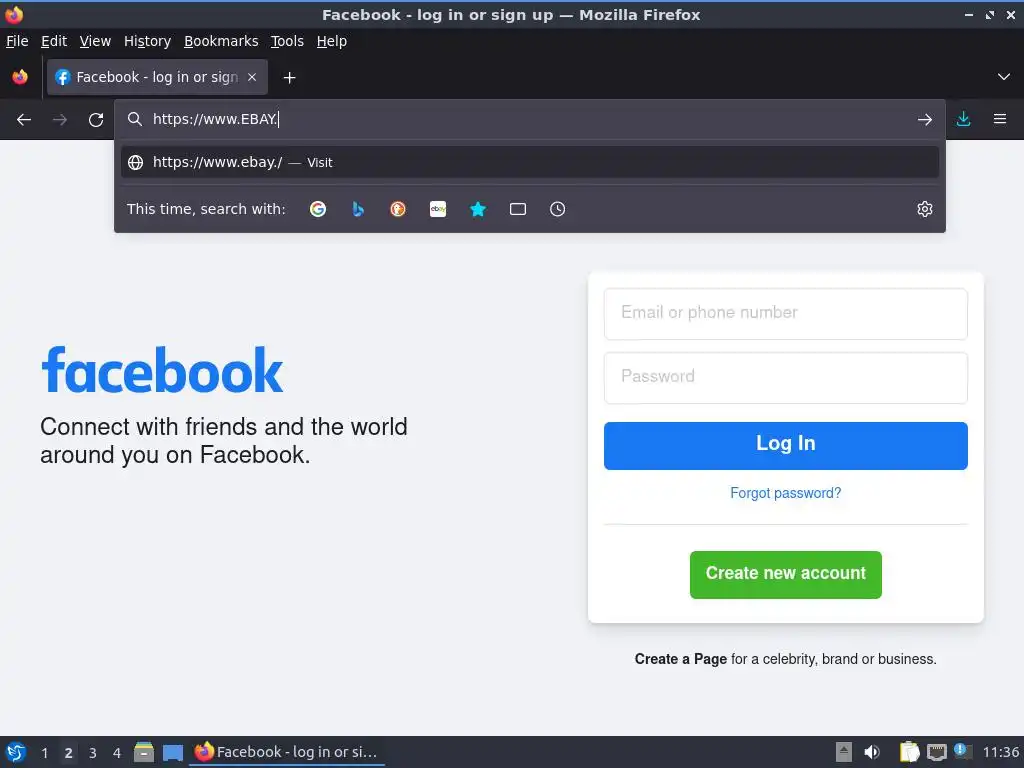Search in History clock icon
The width and height of the screenshot is (1024, 768).
pyautogui.click(x=558, y=209)
